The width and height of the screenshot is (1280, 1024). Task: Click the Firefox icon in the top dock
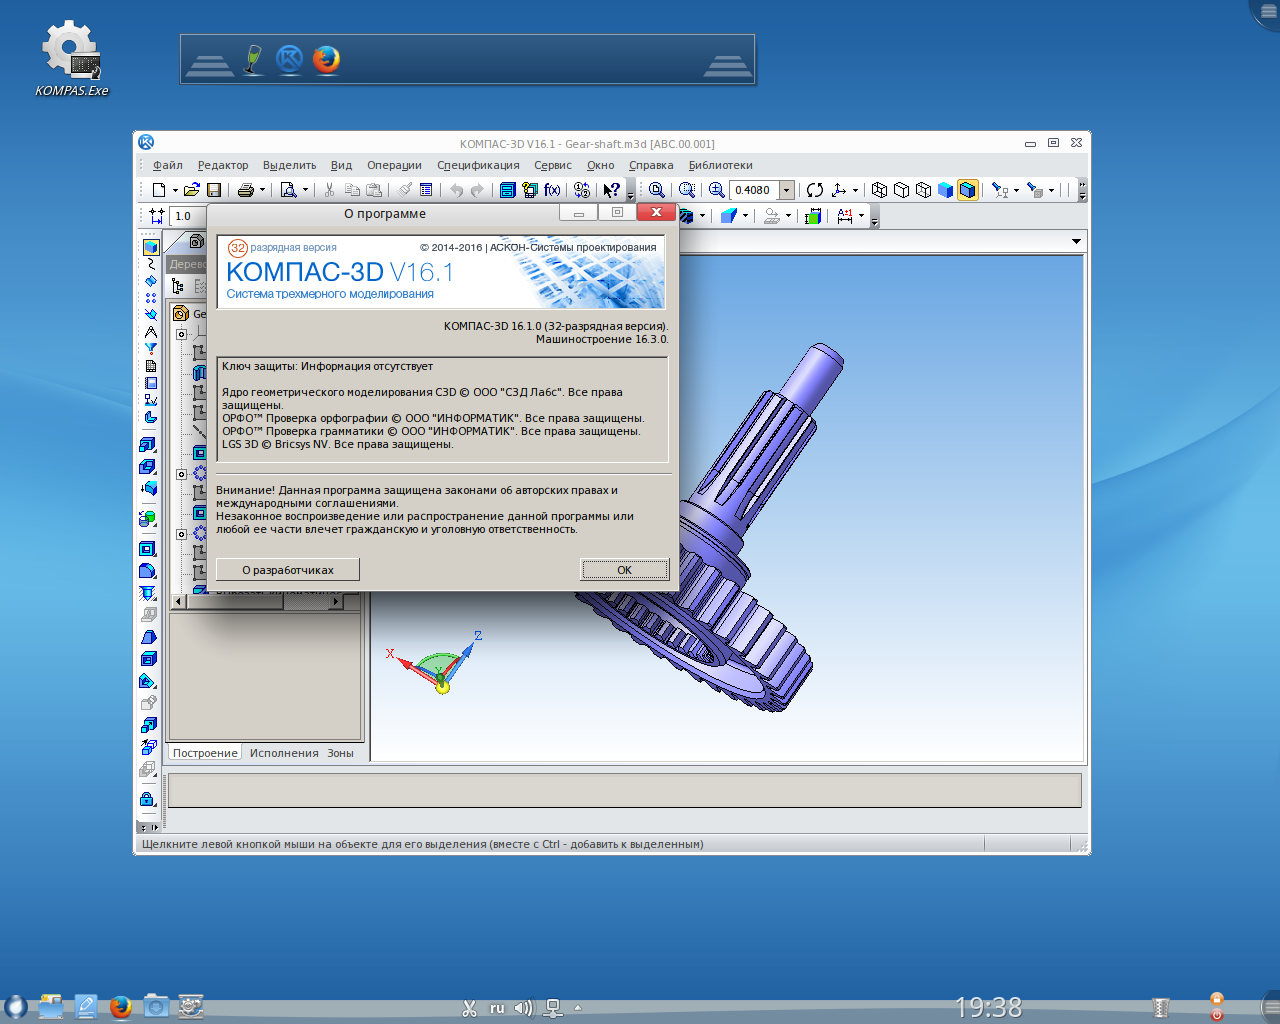coord(326,60)
